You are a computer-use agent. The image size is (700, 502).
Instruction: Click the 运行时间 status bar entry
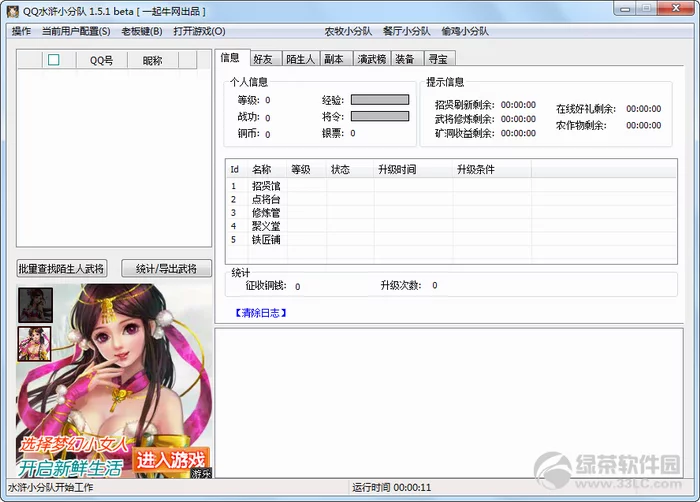pyautogui.click(x=392, y=487)
